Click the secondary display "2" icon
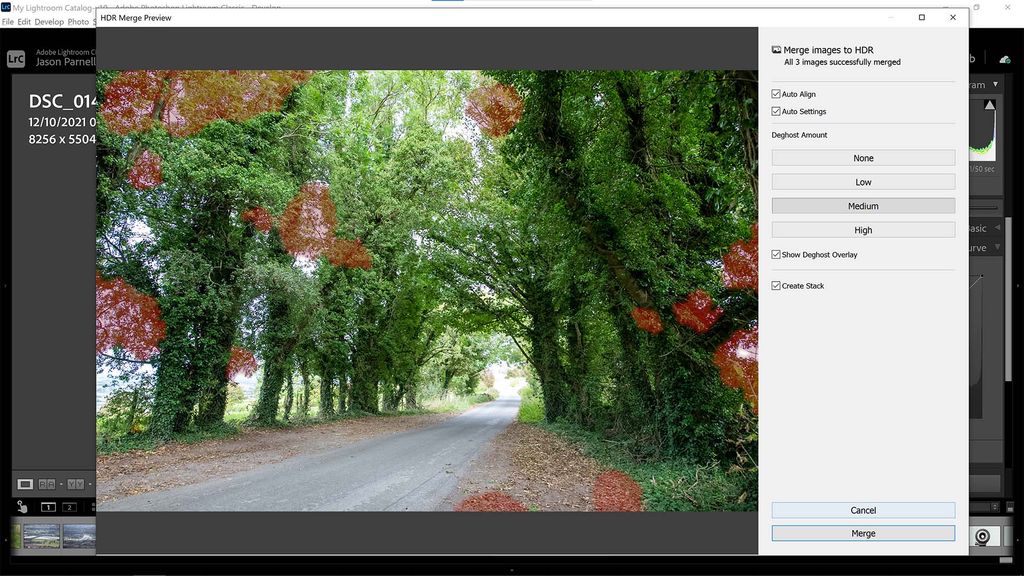This screenshot has width=1024, height=576. click(x=69, y=506)
